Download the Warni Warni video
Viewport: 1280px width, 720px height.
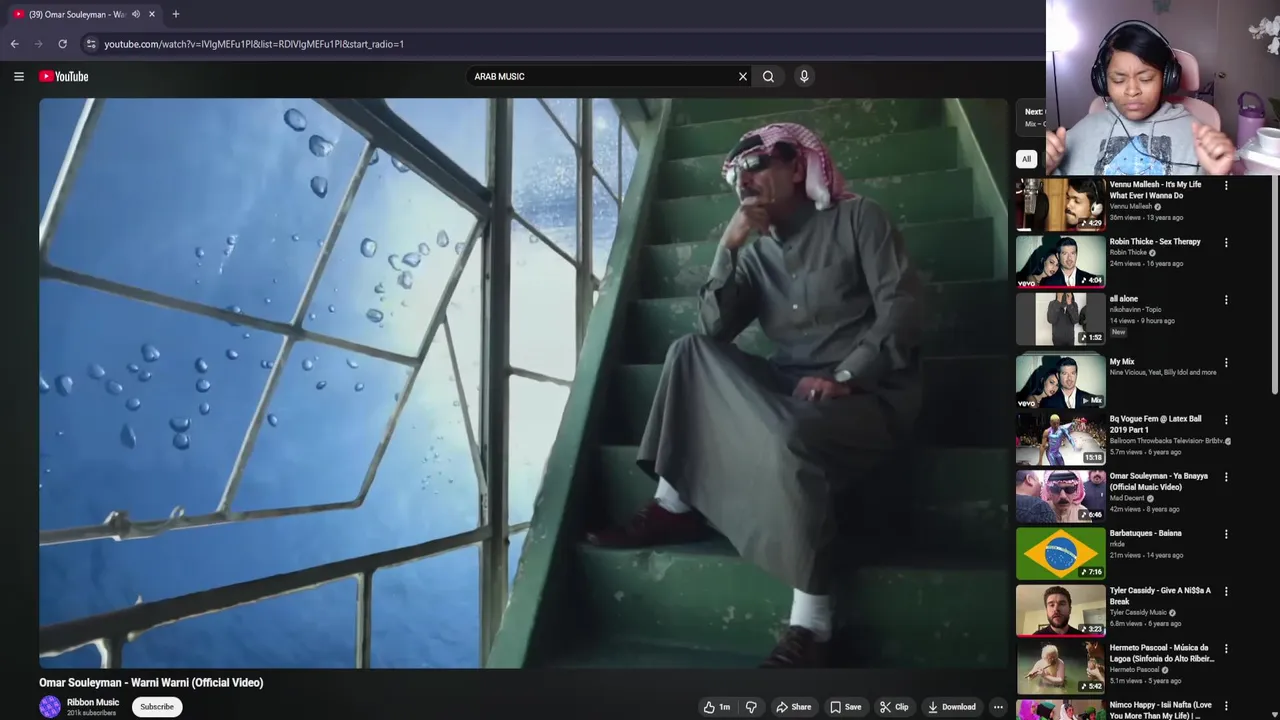click(x=952, y=707)
